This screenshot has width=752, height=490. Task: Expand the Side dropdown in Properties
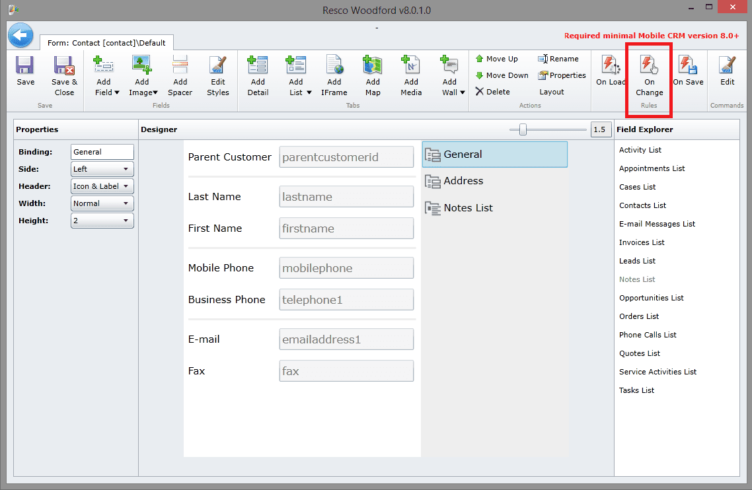click(102, 170)
